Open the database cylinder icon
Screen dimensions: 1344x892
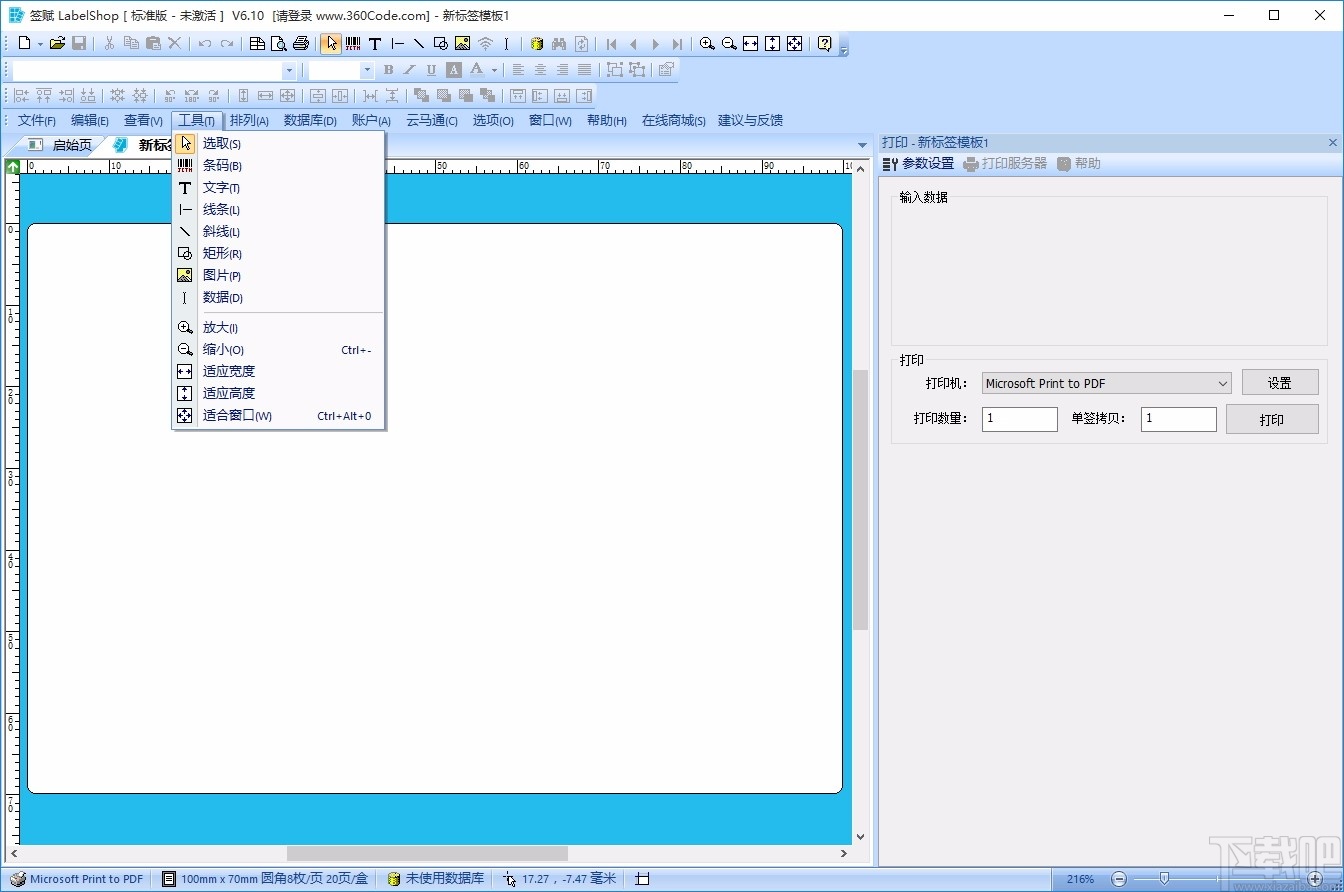(x=537, y=43)
